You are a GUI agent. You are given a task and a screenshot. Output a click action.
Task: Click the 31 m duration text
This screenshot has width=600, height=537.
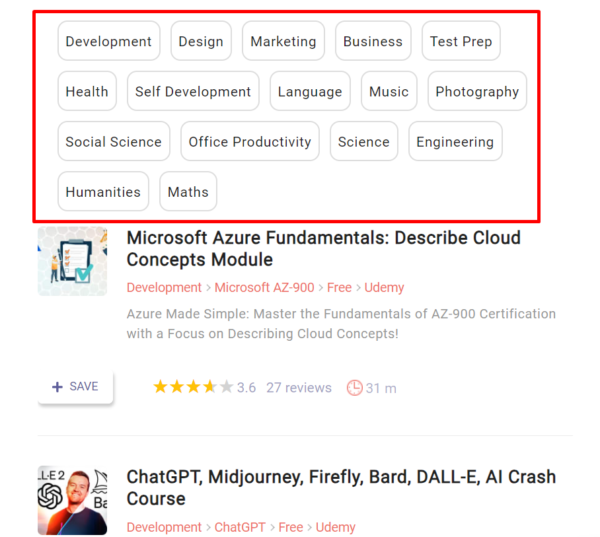click(x=381, y=388)
